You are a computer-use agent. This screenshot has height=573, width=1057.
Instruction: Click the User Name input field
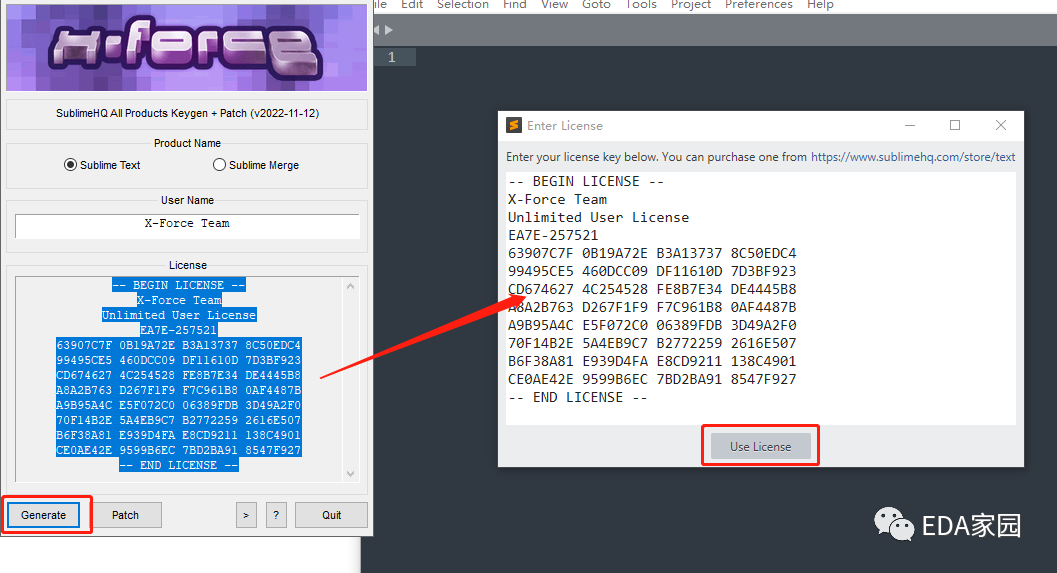coord(187,227)
